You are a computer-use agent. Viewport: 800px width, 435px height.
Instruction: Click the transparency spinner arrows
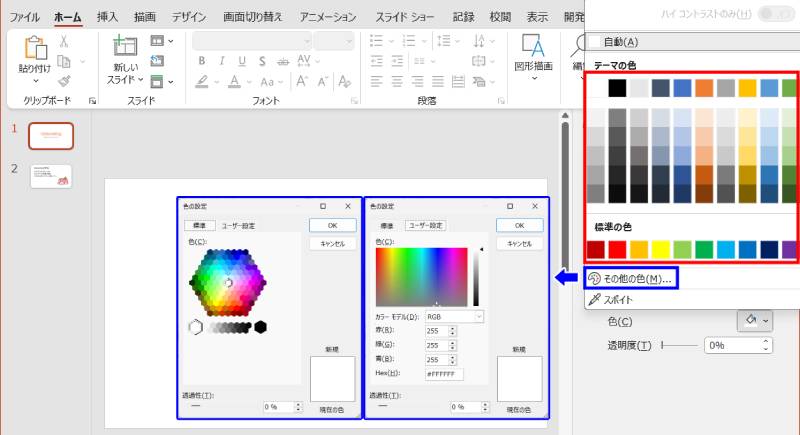pyautogui.click(x=766, y=345)
